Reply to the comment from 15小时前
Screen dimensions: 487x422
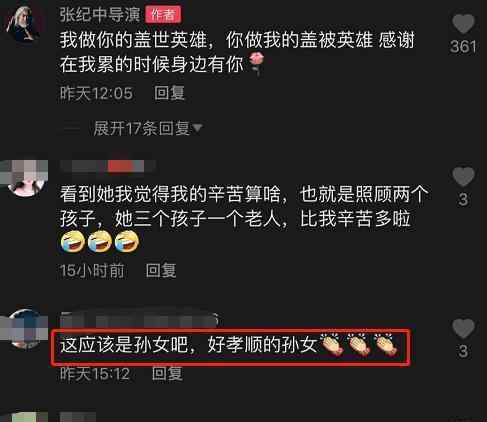(161, 270)
